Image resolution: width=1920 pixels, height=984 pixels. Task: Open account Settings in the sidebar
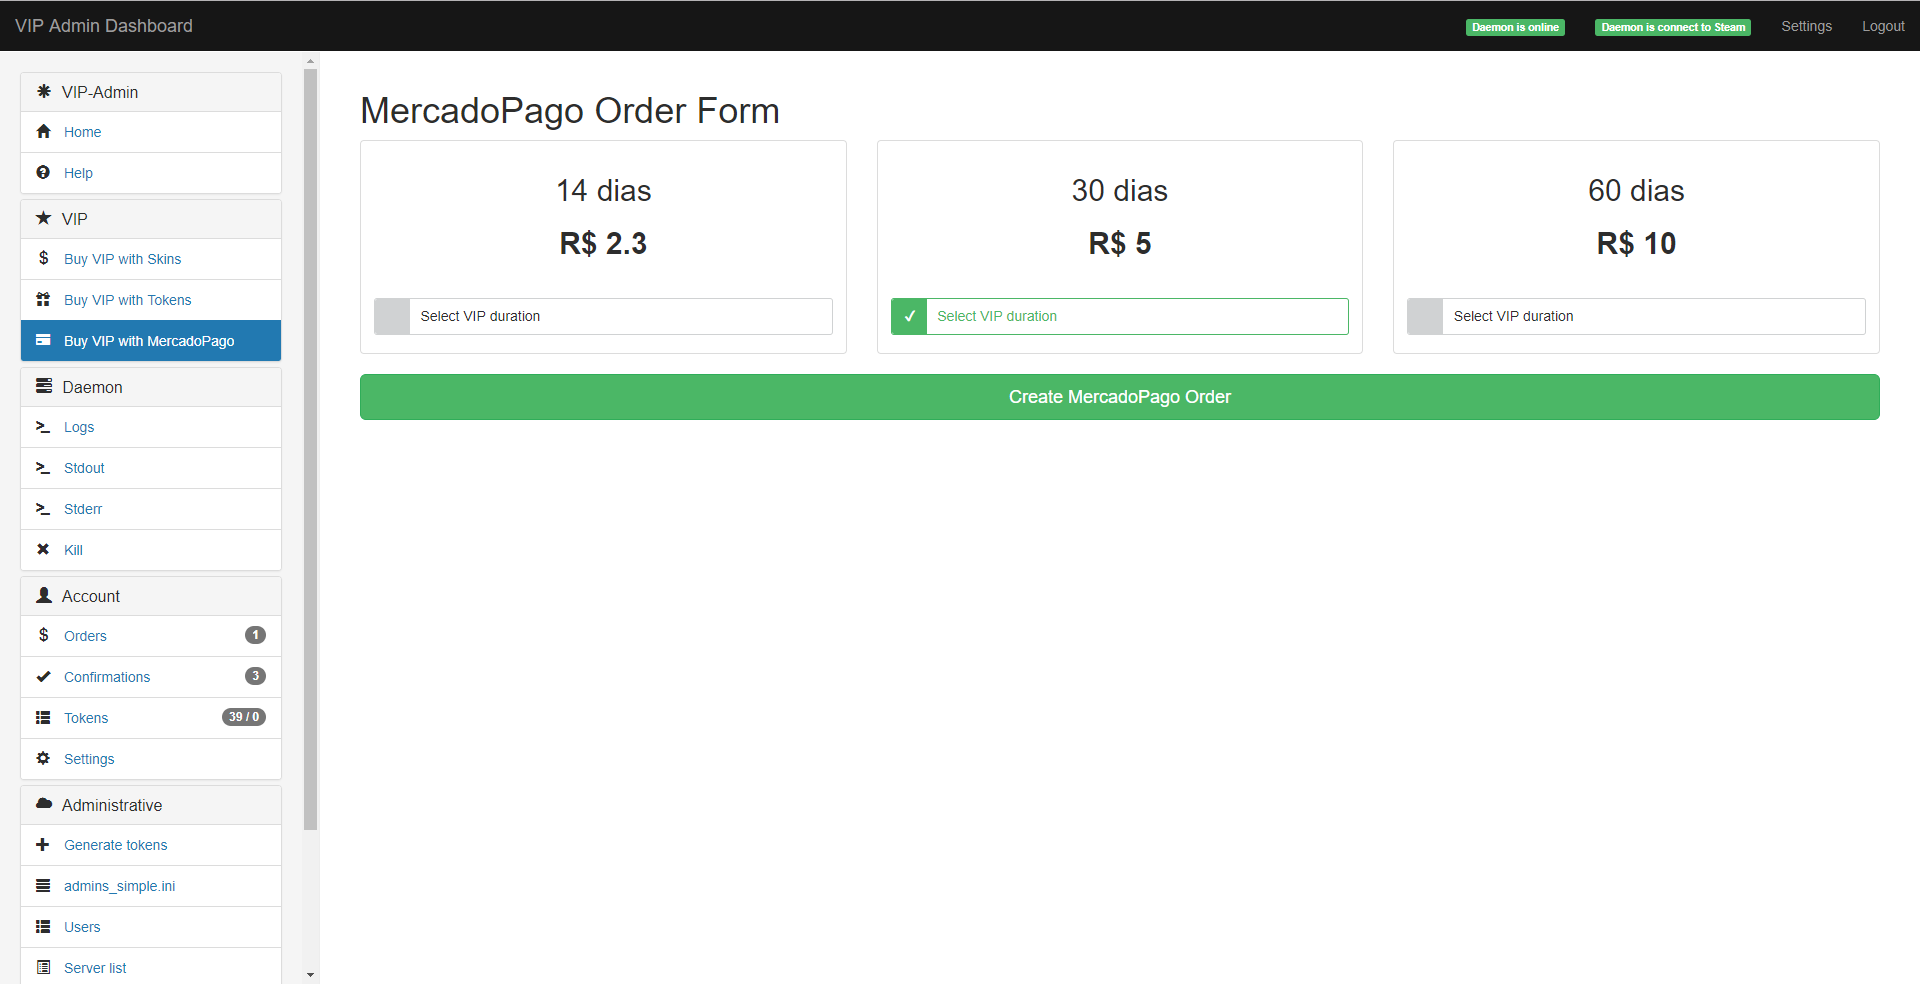(x=151, y=759)
